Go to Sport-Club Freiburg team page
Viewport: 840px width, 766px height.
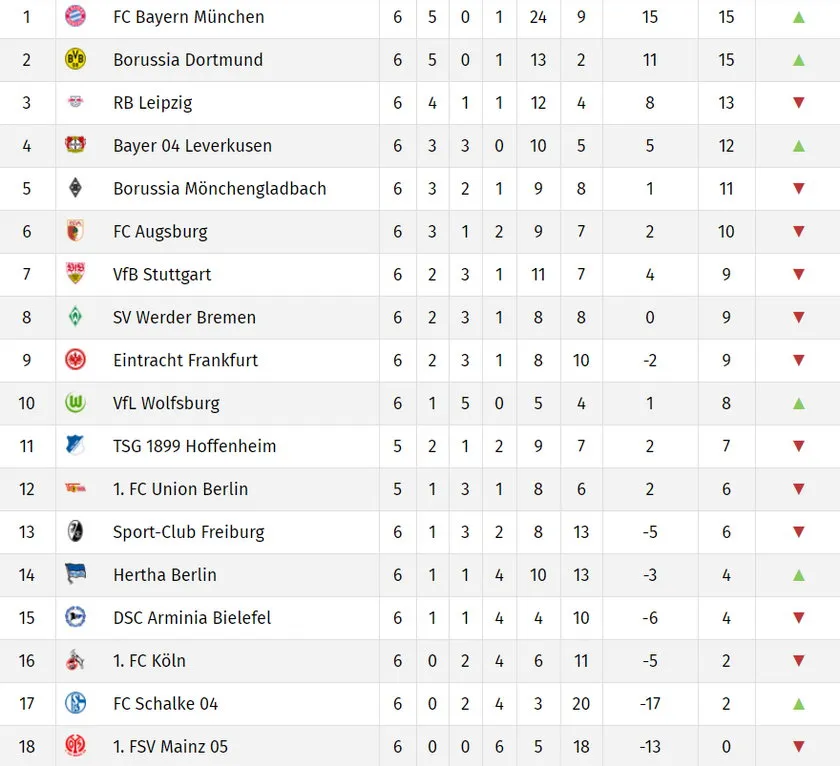coord(188,532)
